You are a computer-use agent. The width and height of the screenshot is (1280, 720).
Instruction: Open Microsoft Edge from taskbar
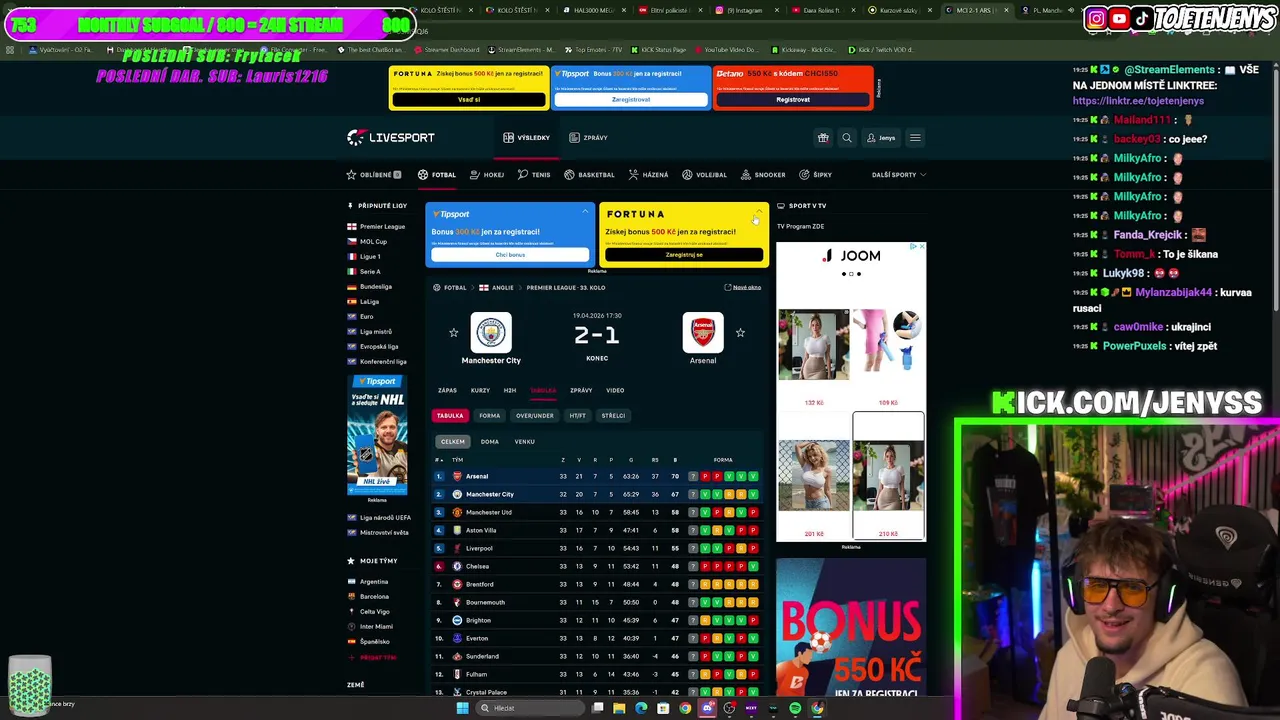click(641, 708)
